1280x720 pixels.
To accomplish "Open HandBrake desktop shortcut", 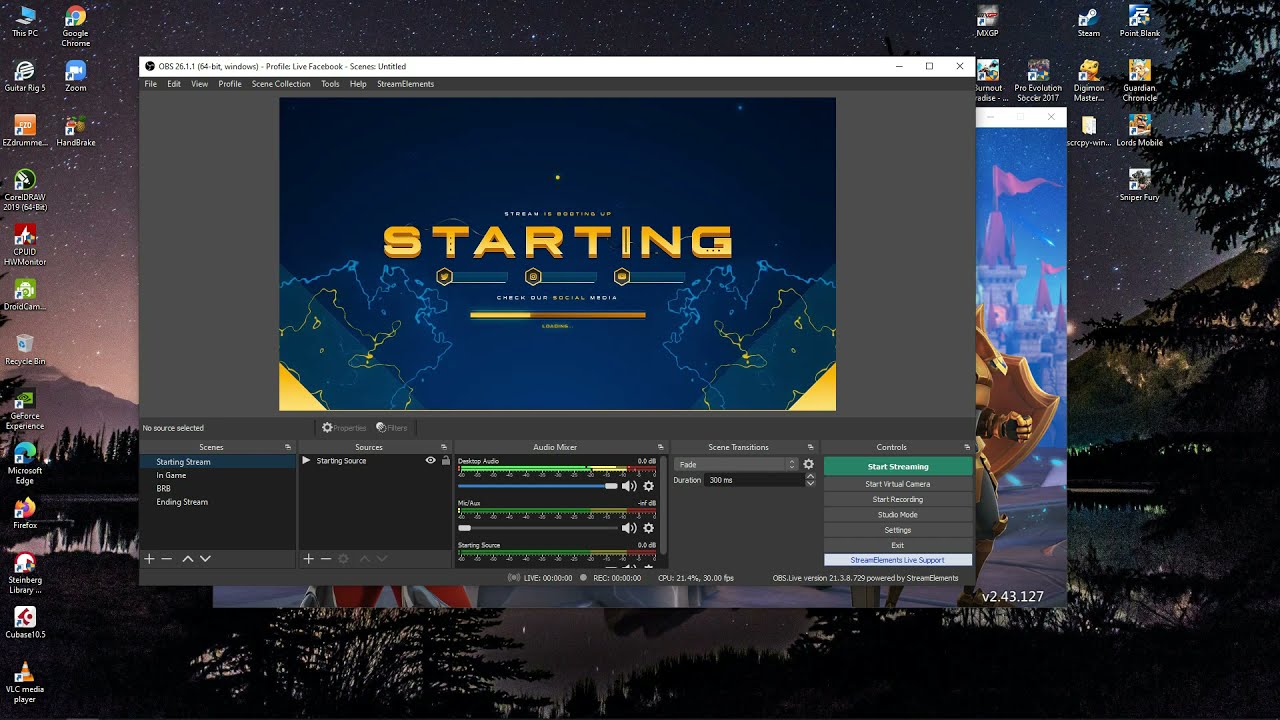I will [75, 131].
